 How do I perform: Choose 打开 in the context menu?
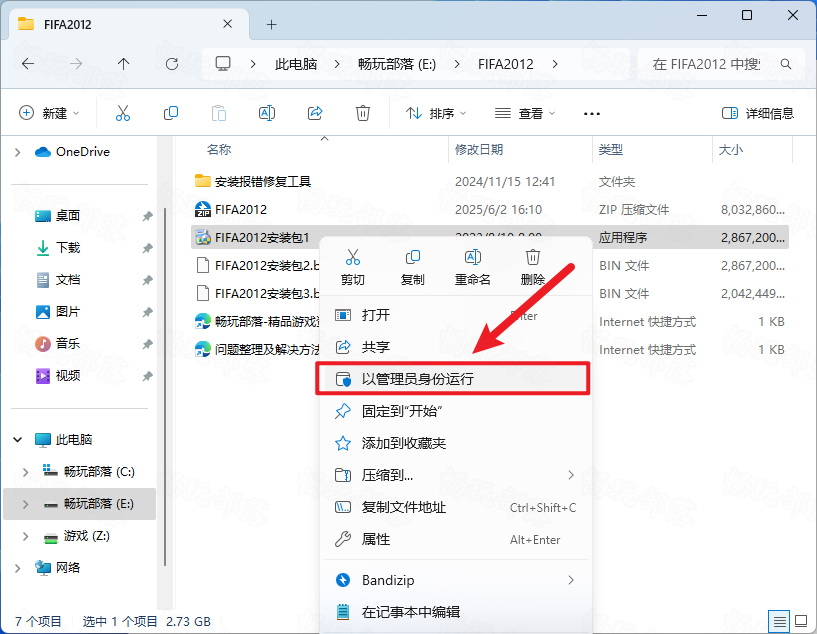456,315
